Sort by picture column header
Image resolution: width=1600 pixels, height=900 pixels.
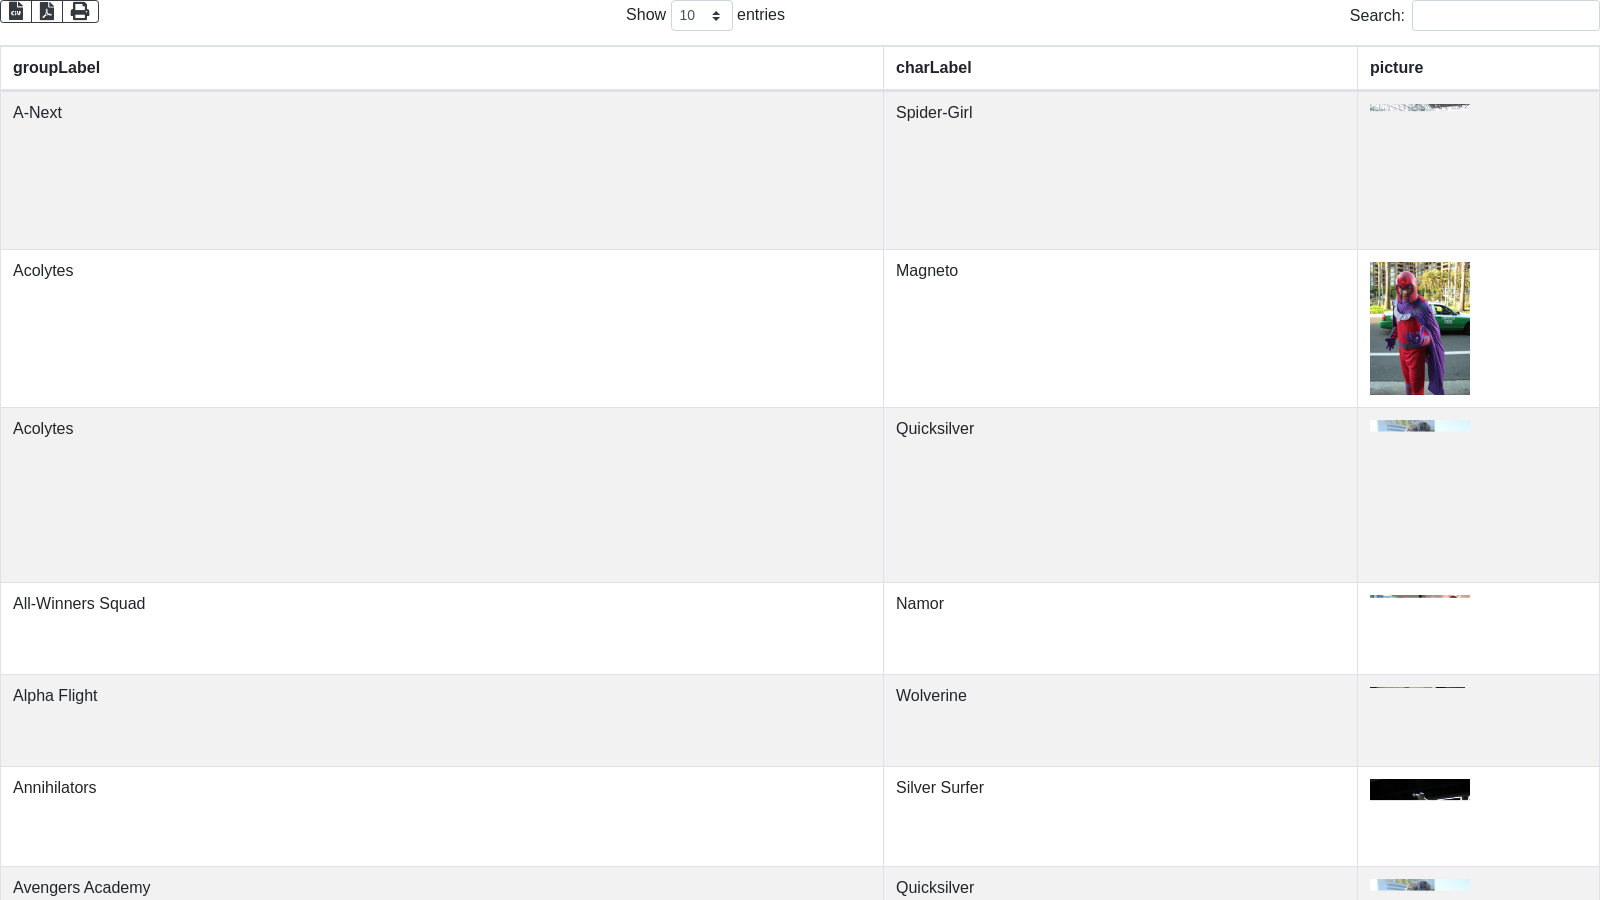point(1478,68)
